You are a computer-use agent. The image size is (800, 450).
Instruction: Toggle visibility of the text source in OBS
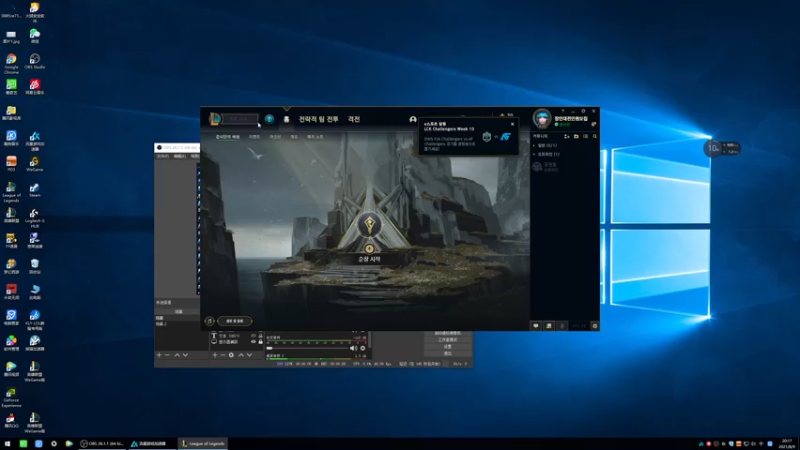click(x=253, y=336)
